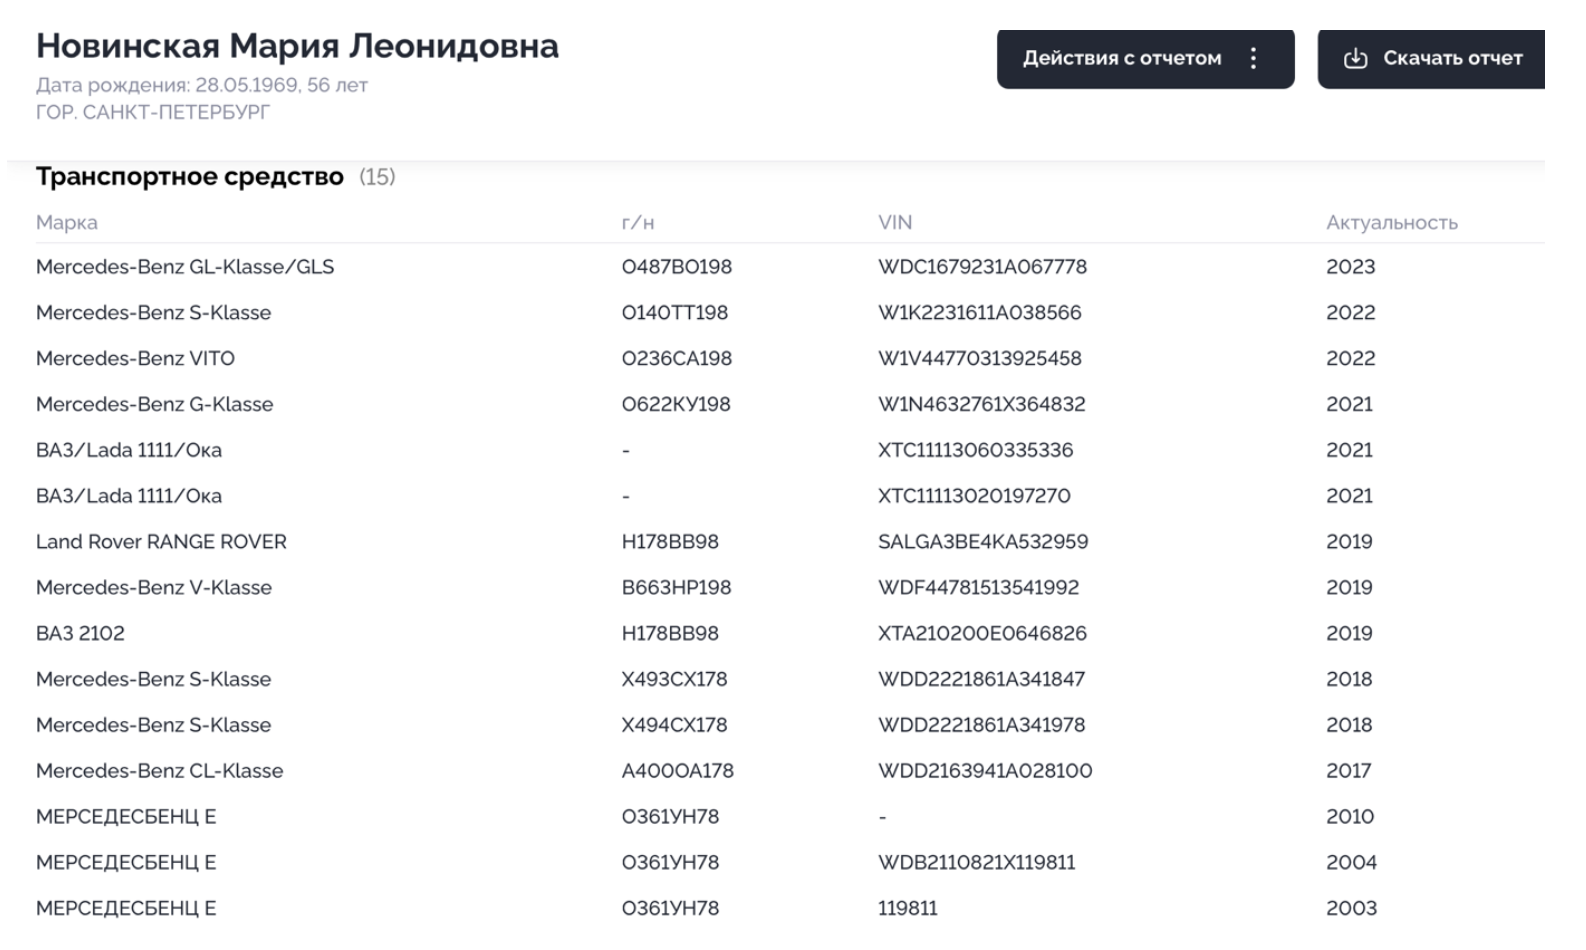The height and width of the screenshot is (950, 1586).
Task: Click the year '2004'
Action: 1352,863
